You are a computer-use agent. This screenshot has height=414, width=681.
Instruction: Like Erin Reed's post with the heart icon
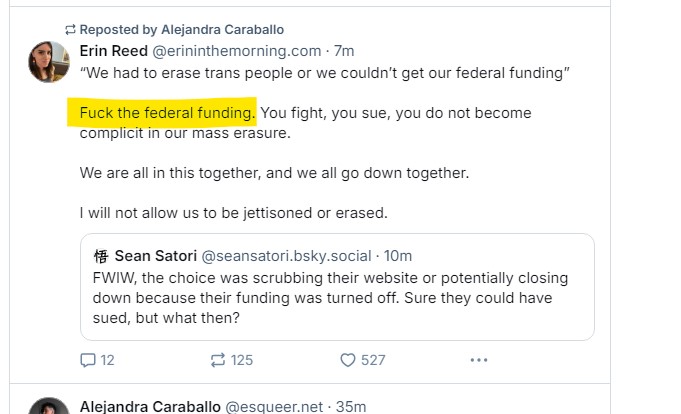[348, 360]
